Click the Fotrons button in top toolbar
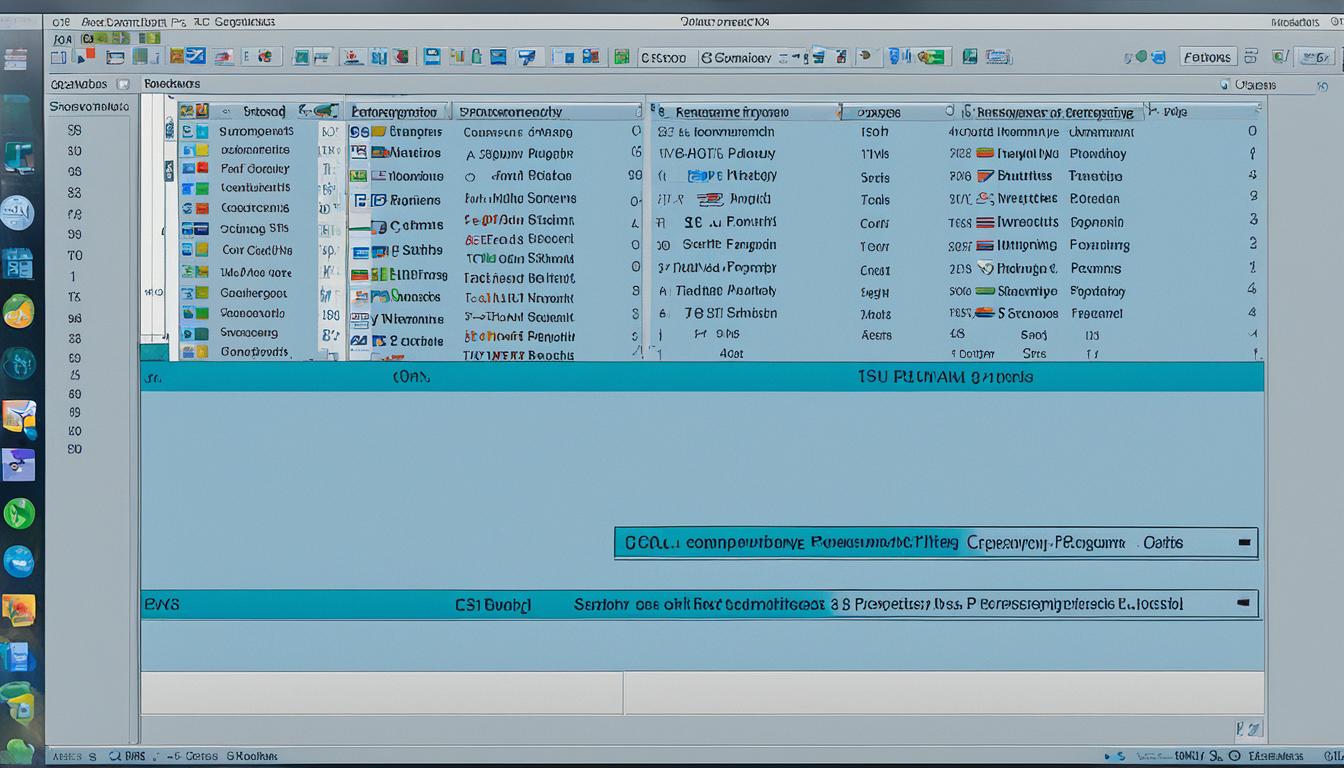1344x768 pixels. (x=1208, y=57)
